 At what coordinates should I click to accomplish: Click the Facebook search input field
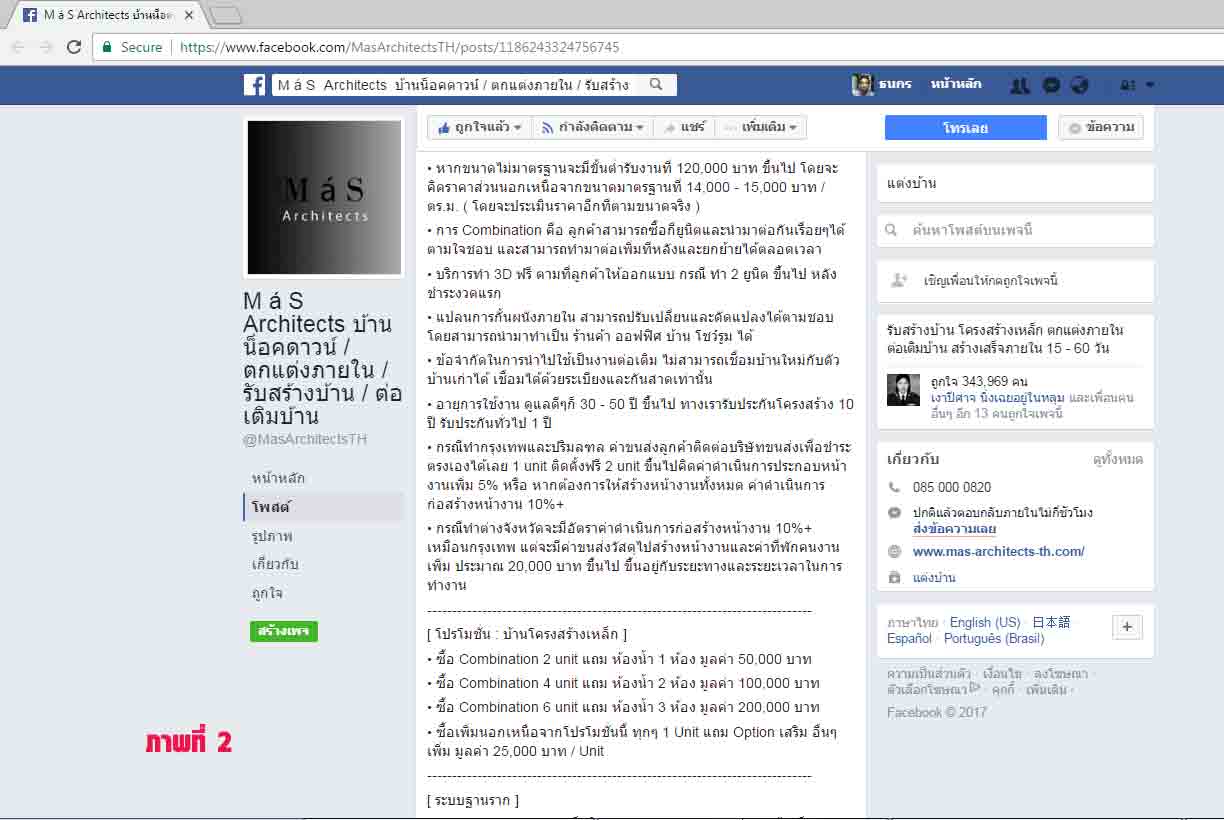(x=456, y=85)
